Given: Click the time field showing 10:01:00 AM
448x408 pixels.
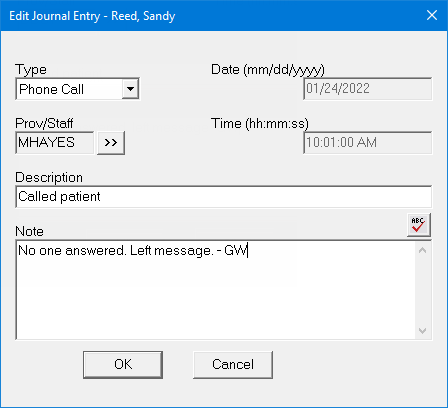Looking at the screenshot, I should [368, 143].
